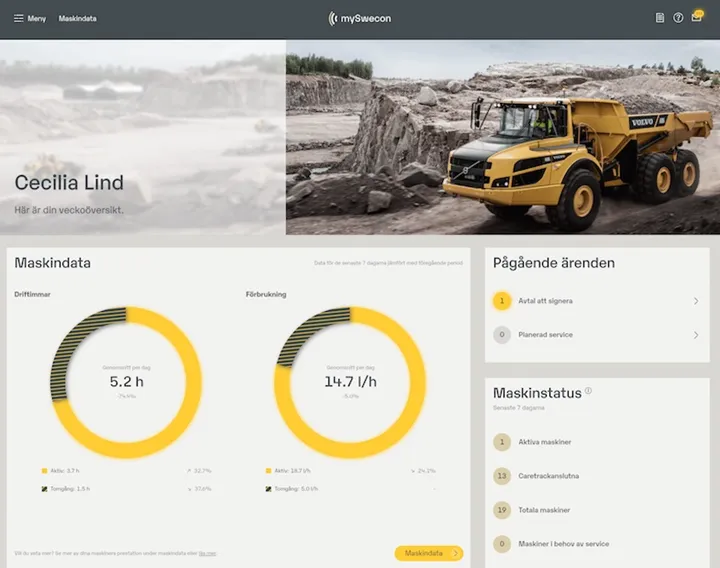The image size is (720, 568).
Task: Click the badge '19' for Totala maskiner
Action: tap(502, 510)
